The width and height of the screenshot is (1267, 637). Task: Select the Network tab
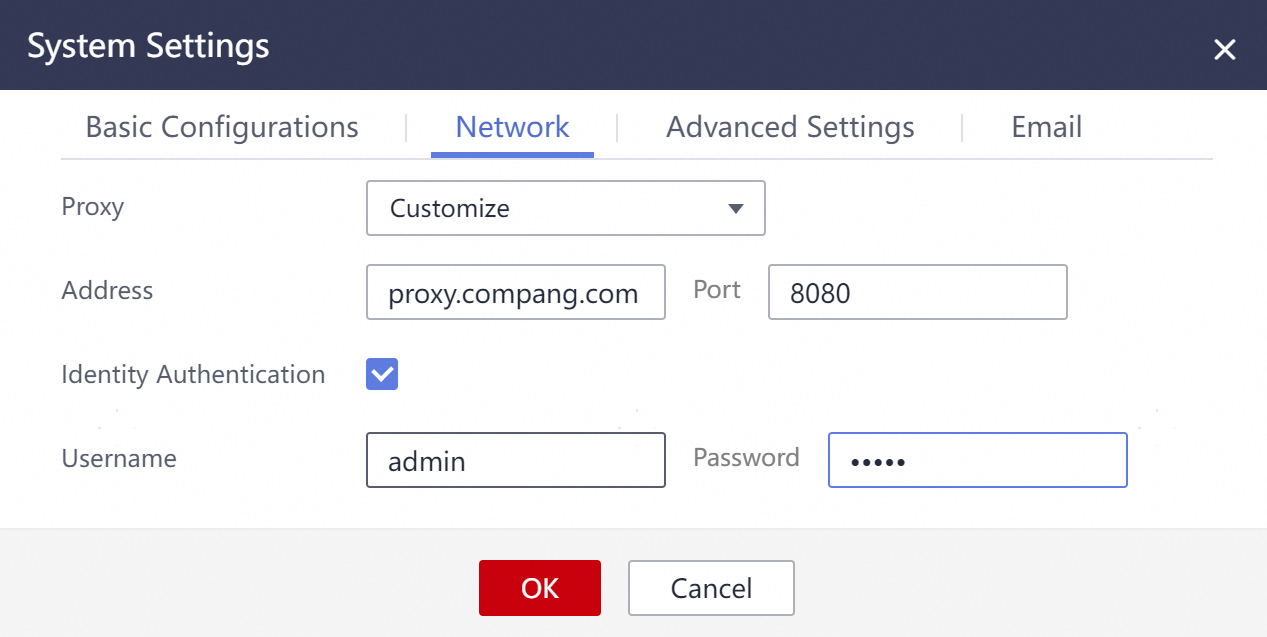coord(512,128)
